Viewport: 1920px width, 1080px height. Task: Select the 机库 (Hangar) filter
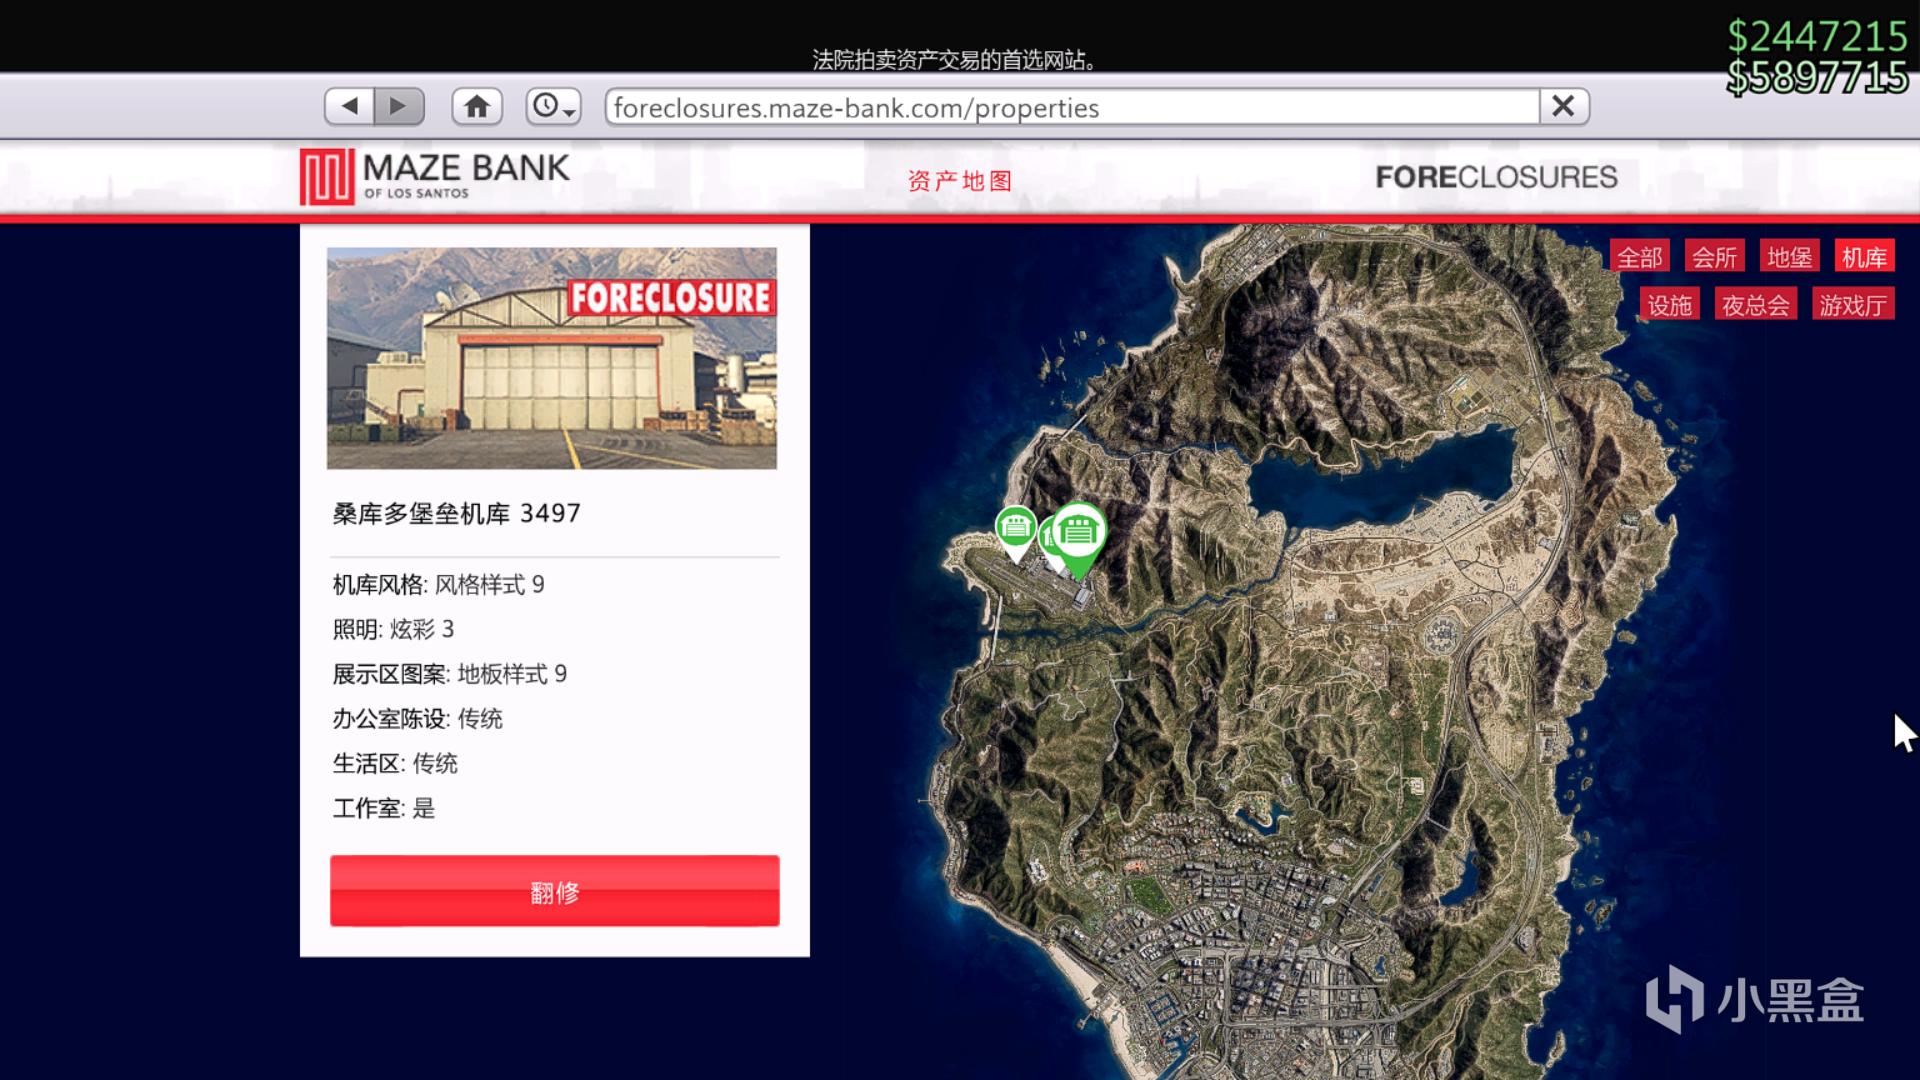pos(1864,257)
